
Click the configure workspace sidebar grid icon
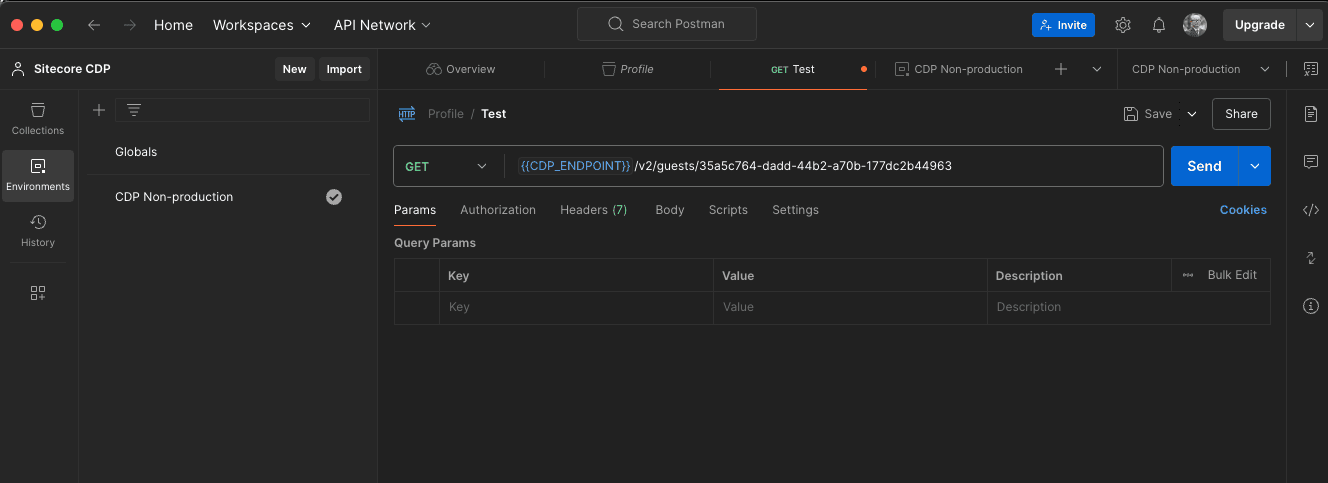[38, 293]
